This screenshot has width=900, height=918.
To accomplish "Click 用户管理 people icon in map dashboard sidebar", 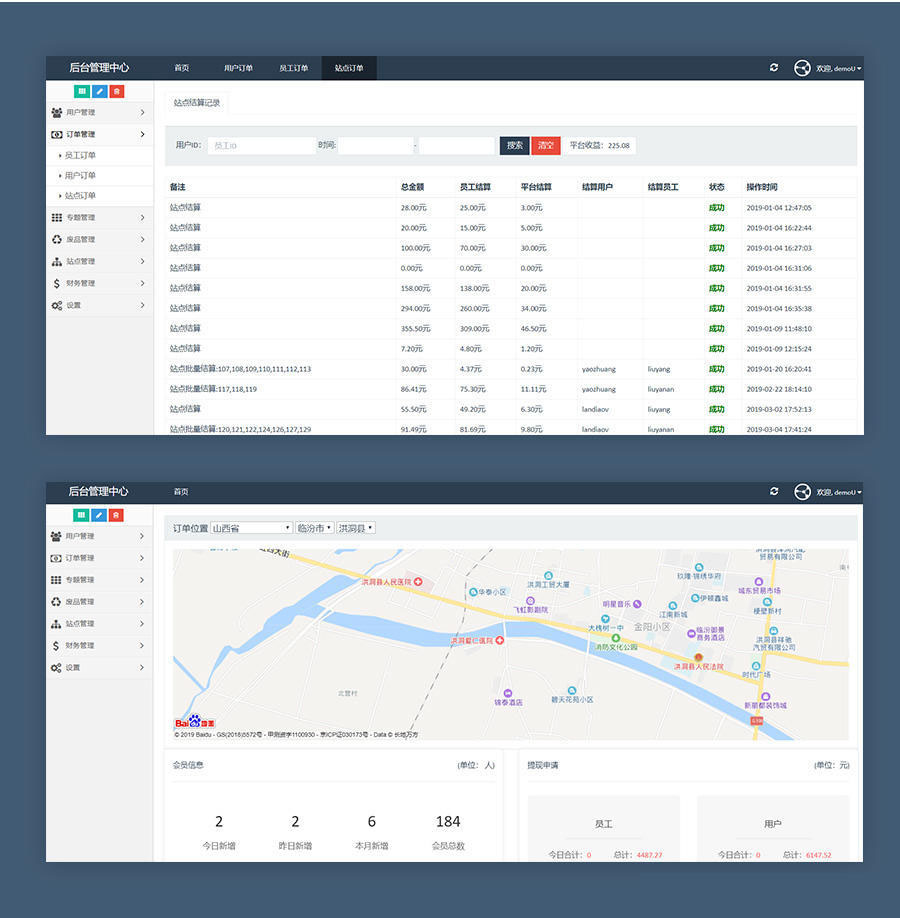I will (56, 536).
